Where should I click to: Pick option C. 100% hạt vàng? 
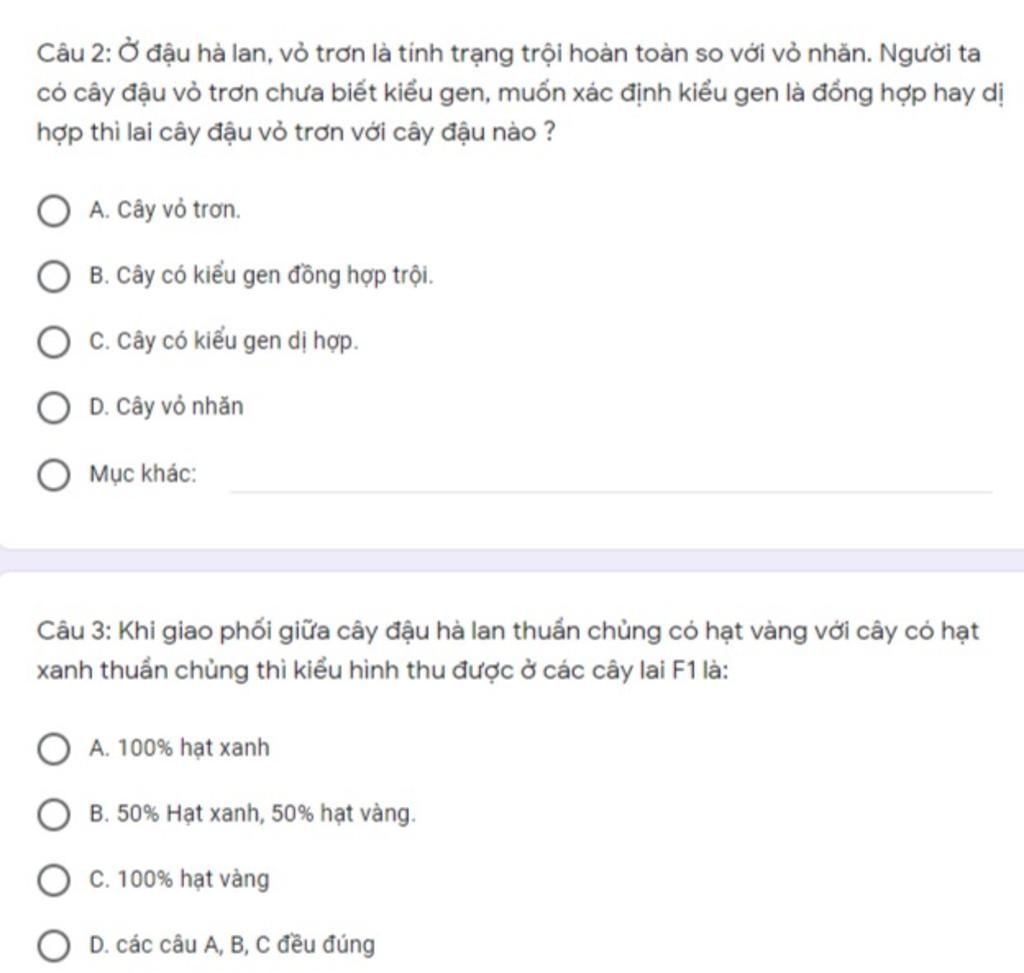(x=54, y=880)
